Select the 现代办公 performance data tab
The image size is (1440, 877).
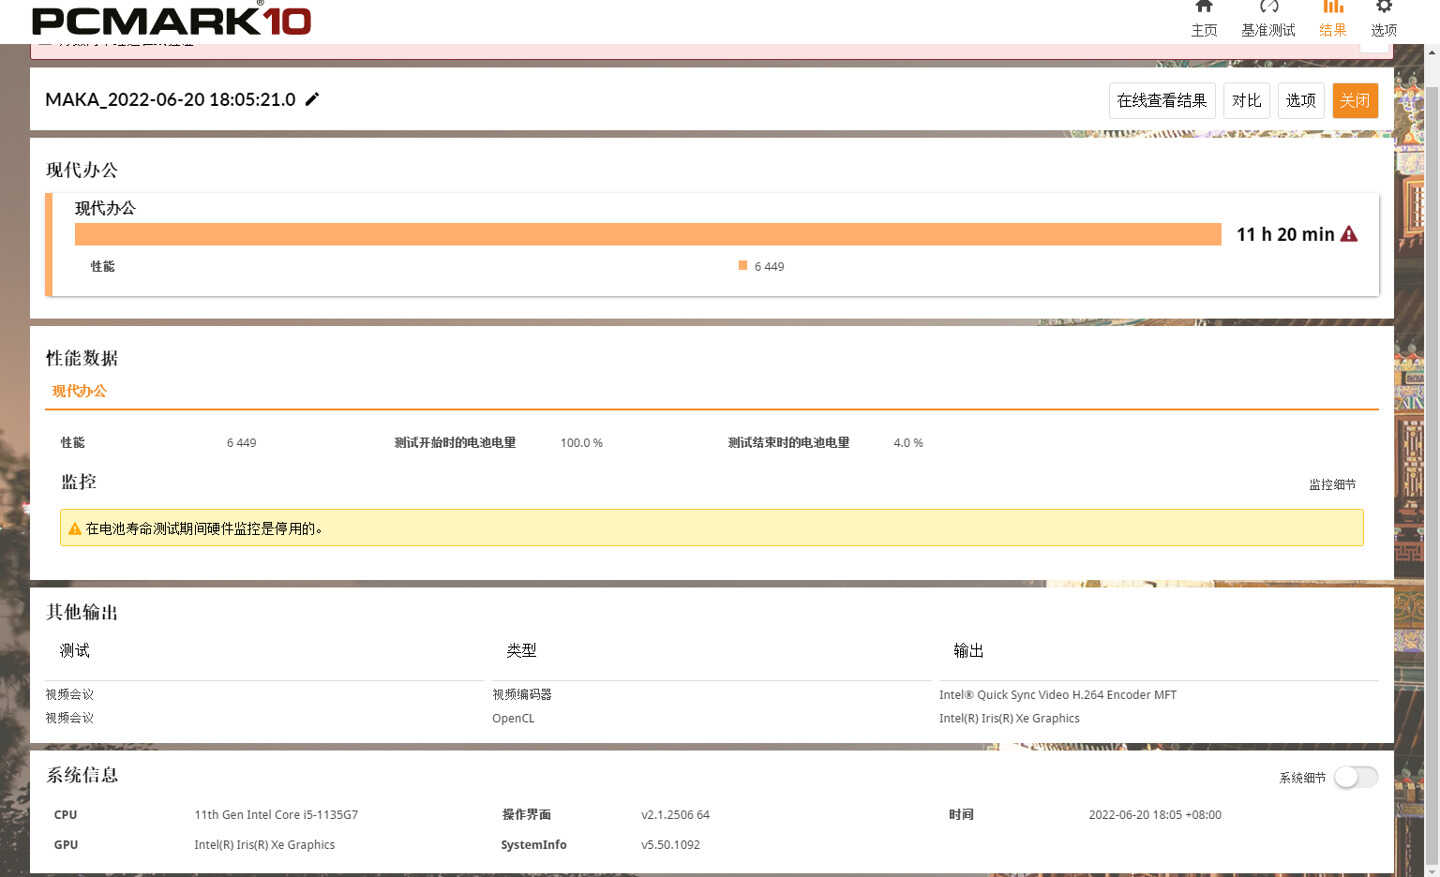79,391
